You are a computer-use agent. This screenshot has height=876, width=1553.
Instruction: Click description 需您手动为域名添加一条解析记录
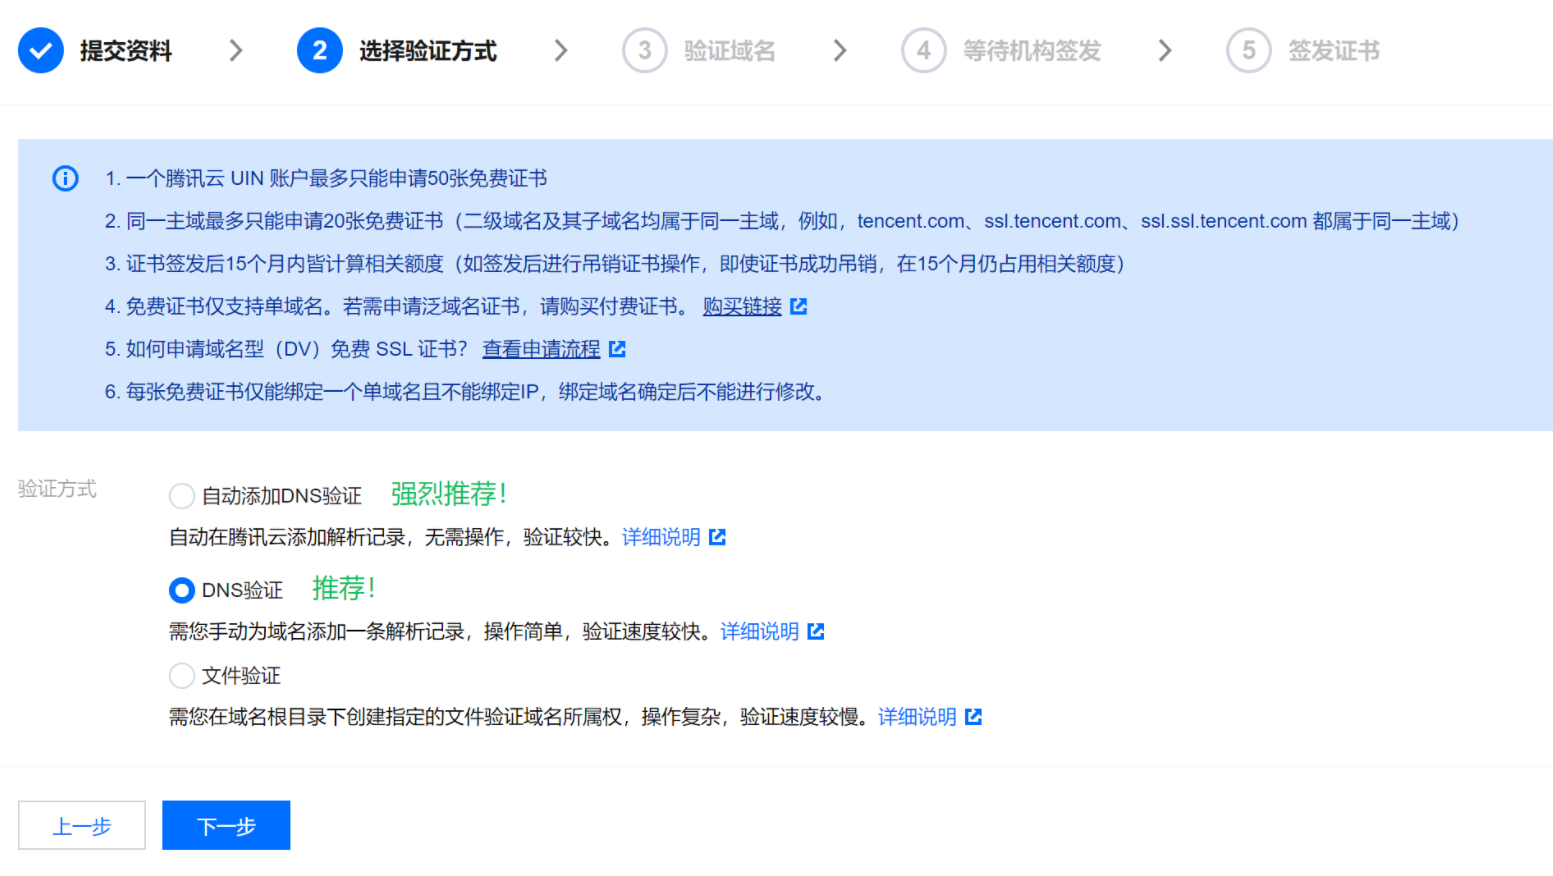(x=440, y=631)
